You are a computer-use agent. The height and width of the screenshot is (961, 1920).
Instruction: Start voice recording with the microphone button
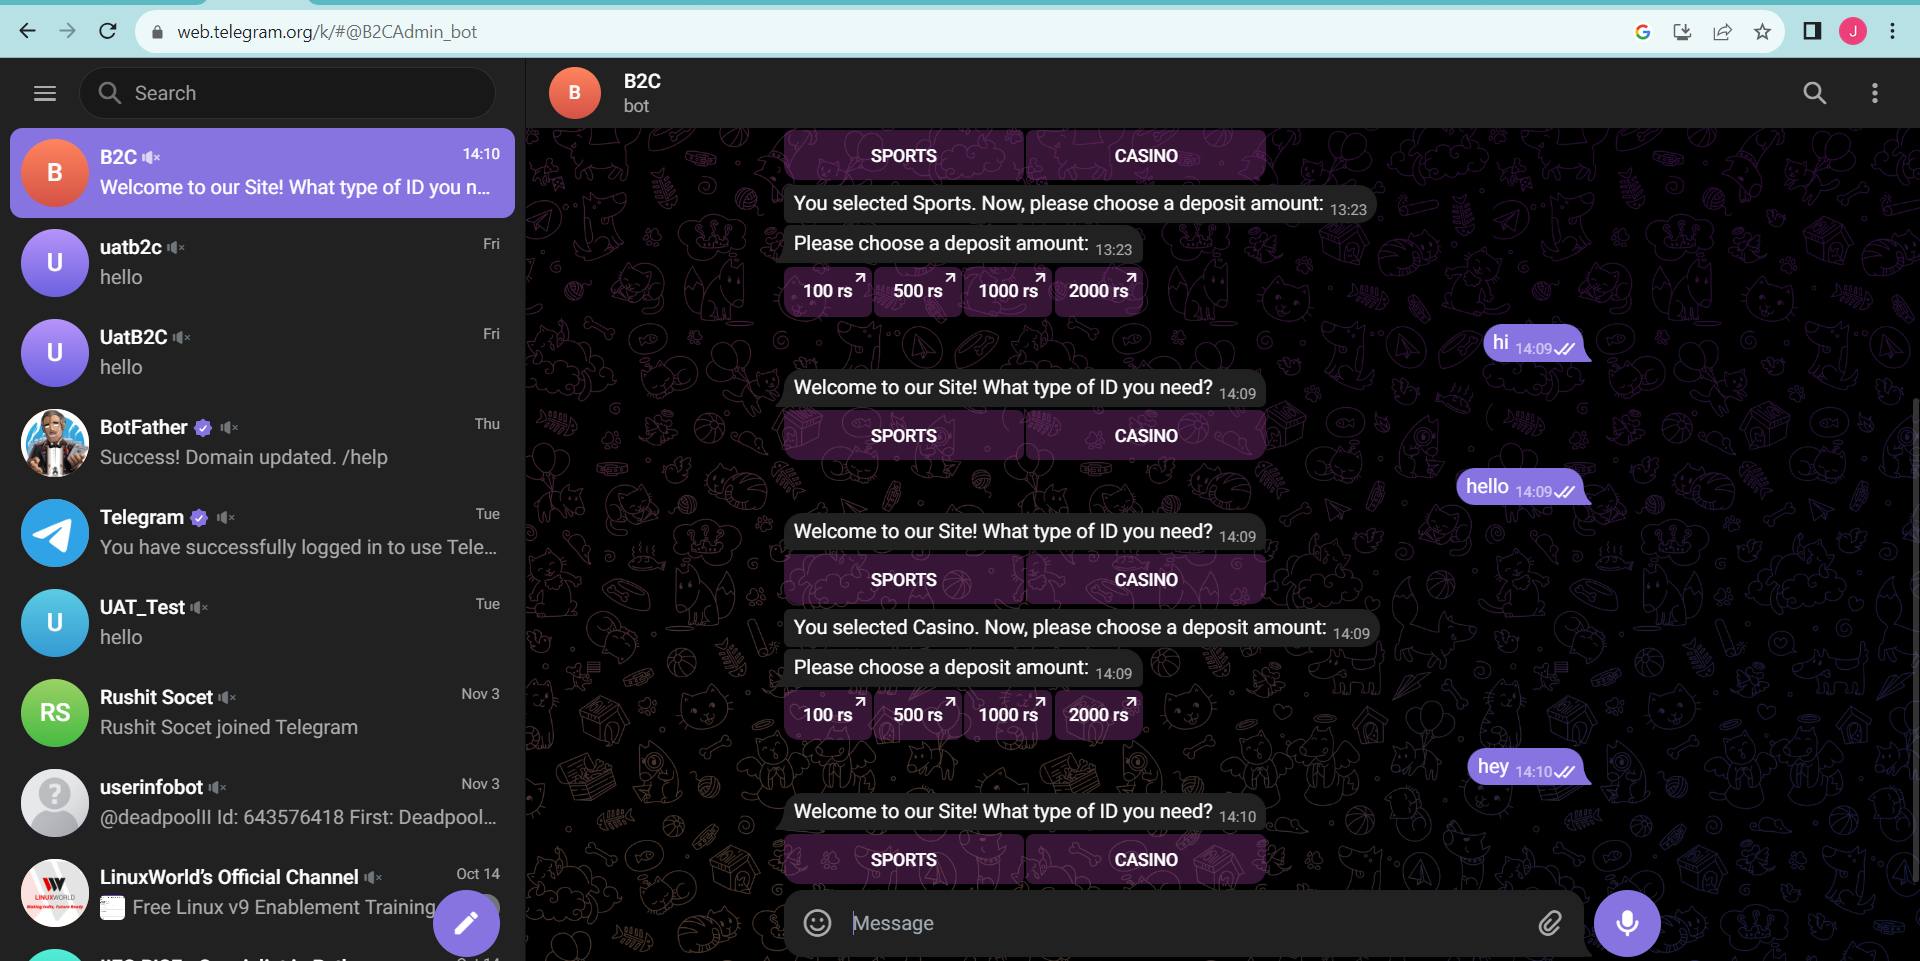1627,923
